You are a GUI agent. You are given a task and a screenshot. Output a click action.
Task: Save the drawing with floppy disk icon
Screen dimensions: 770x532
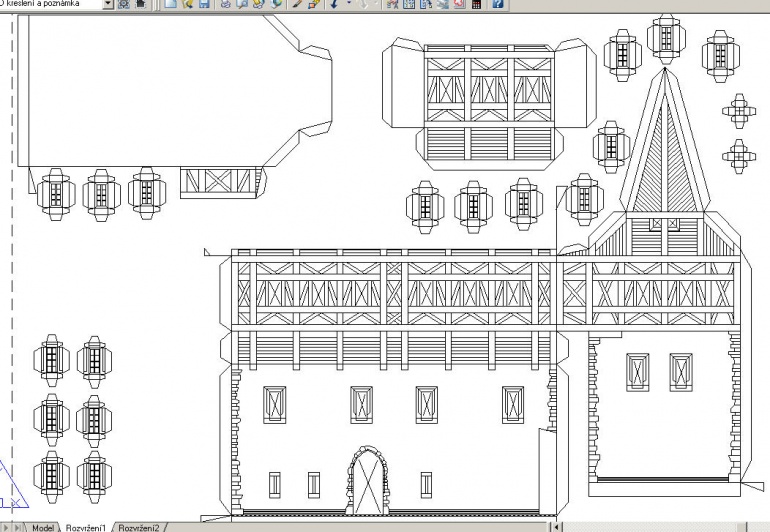point(204,4)
